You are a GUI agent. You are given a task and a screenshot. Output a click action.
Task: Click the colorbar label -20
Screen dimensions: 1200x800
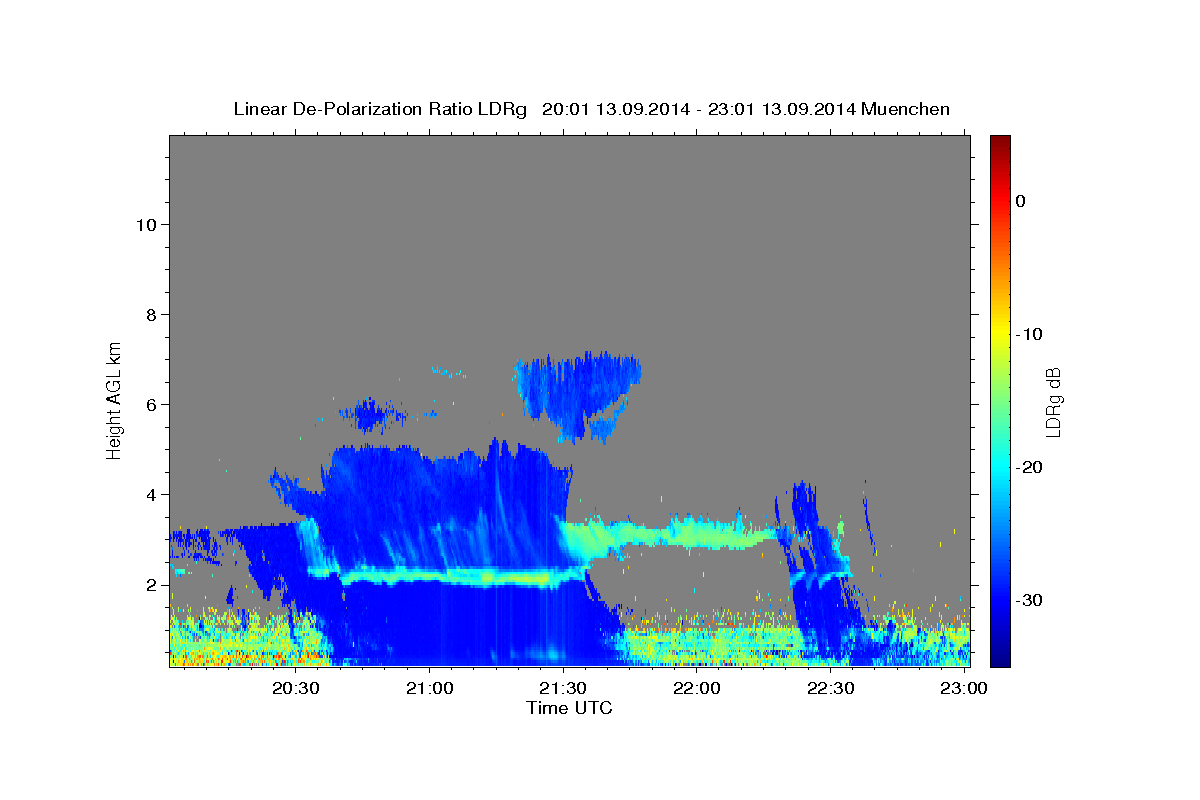point(1029,467)
